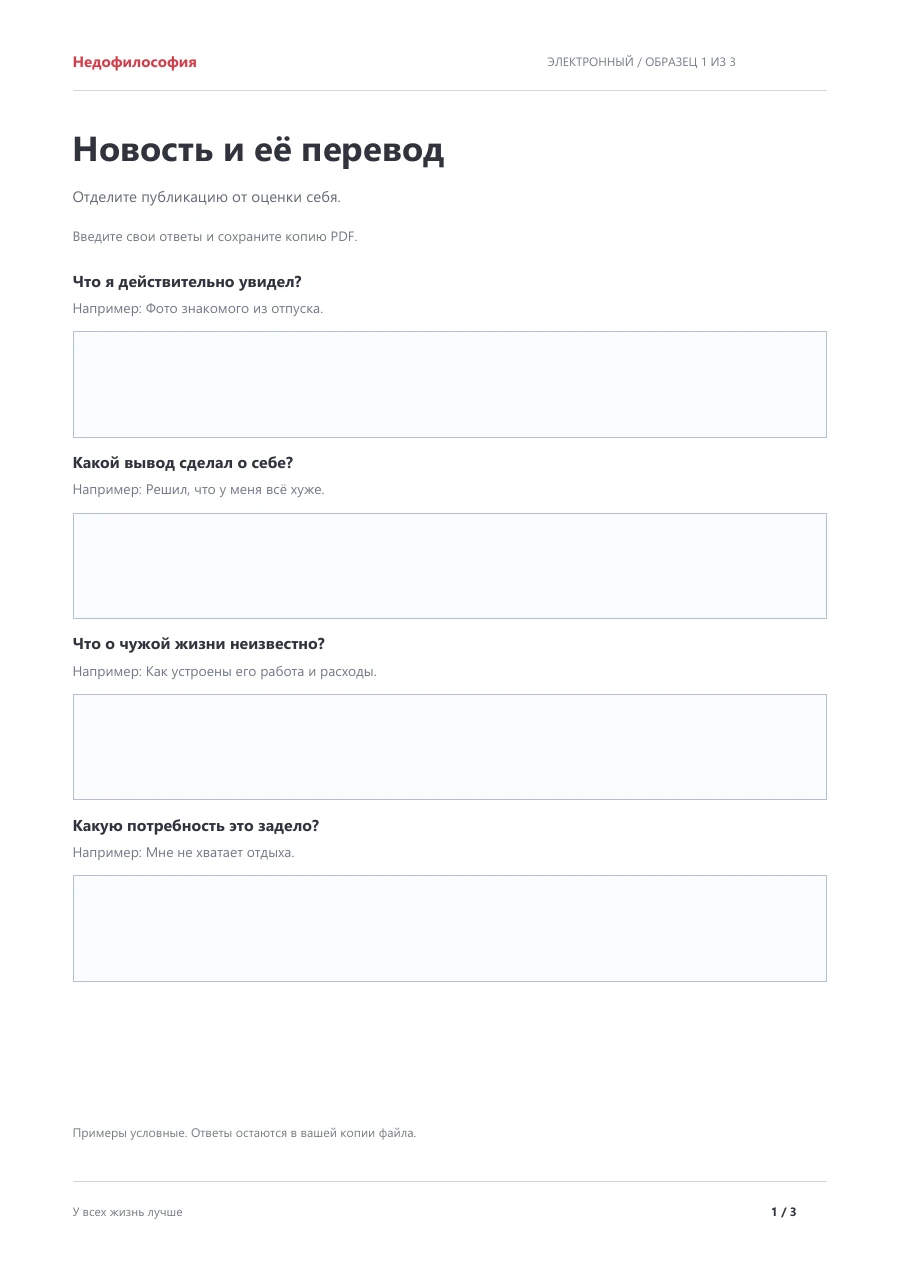Viewport: 900px width, 1272px height.
Task: Click the red "Недофилософия" brand name
Action: (x=134, y=62)
